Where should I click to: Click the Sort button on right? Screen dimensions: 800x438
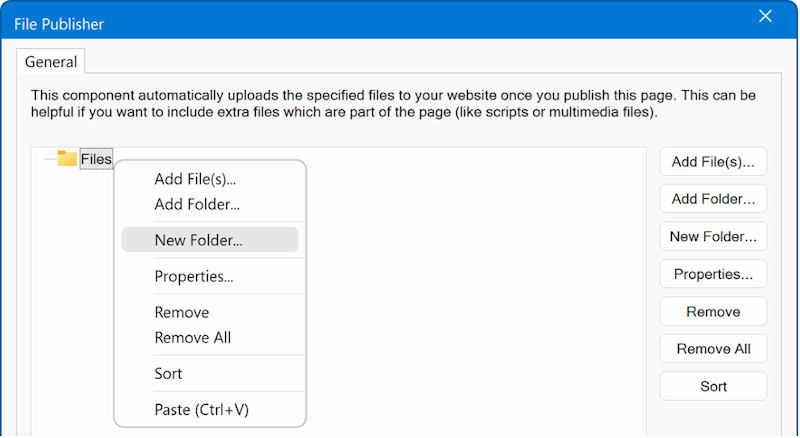[713, 386]
